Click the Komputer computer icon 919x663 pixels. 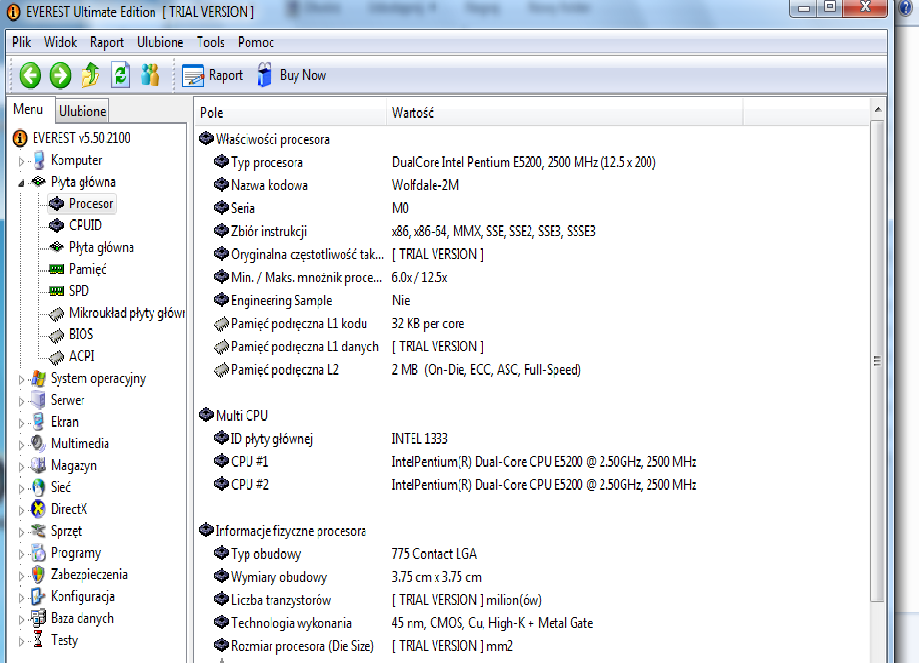click(39, 160)
